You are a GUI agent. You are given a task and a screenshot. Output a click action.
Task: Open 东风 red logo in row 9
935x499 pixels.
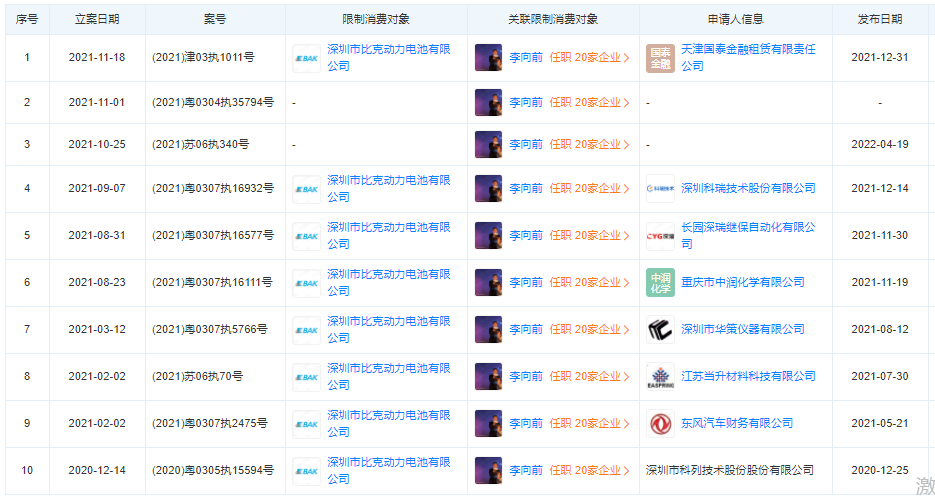[x=660, y=424]
